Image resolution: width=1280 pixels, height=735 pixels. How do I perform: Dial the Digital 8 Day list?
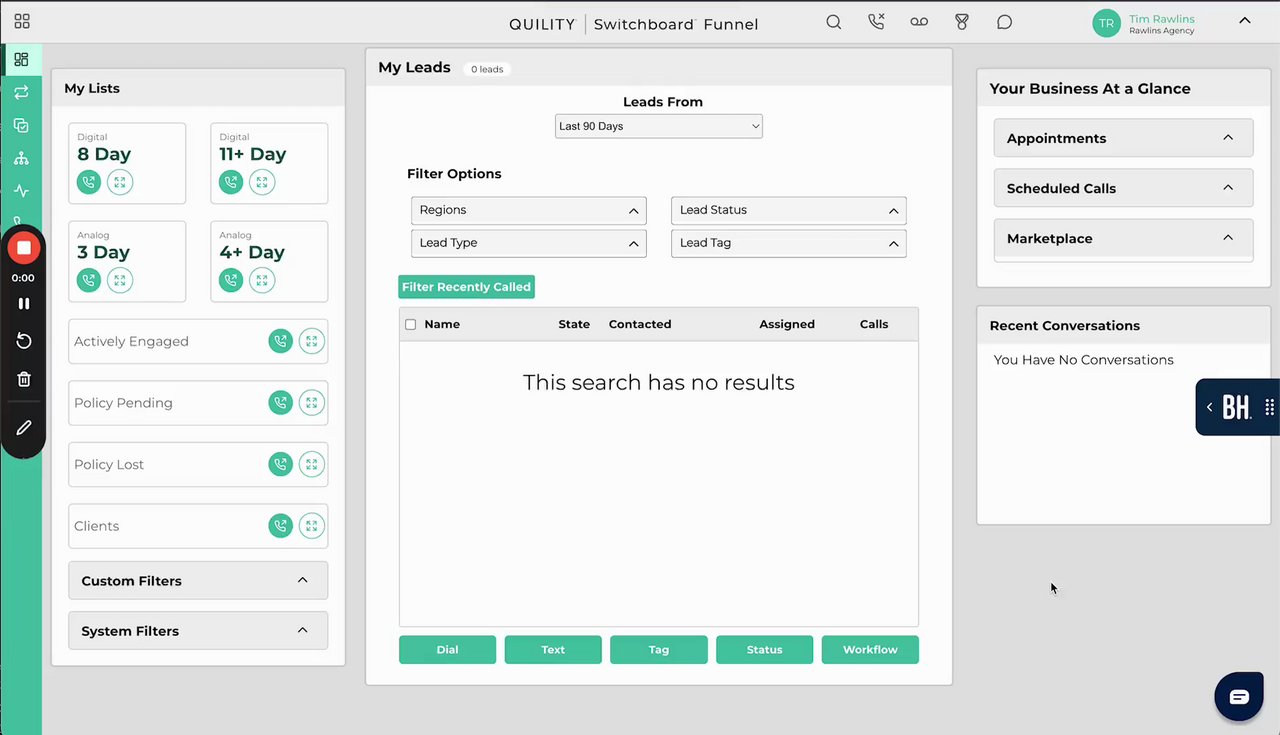[89, 182]
